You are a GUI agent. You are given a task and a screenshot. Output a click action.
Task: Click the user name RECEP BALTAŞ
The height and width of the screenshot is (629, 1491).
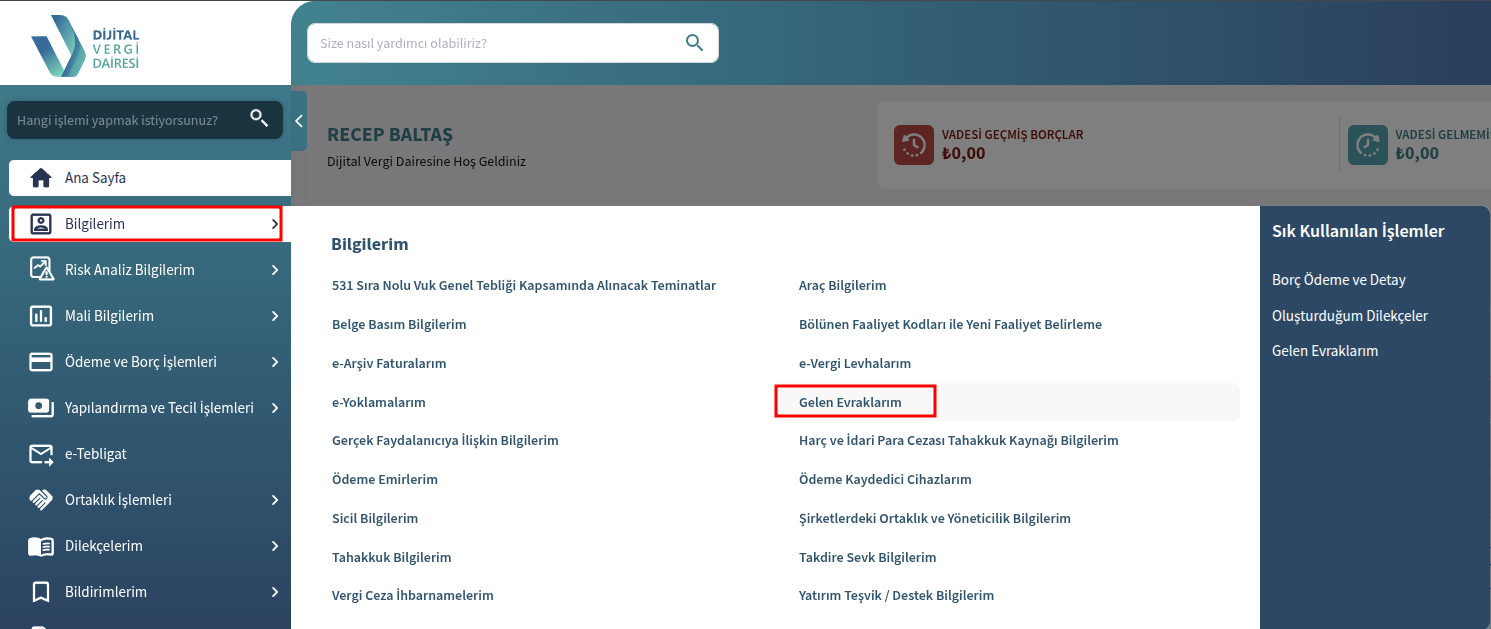(x=390, y=135)
